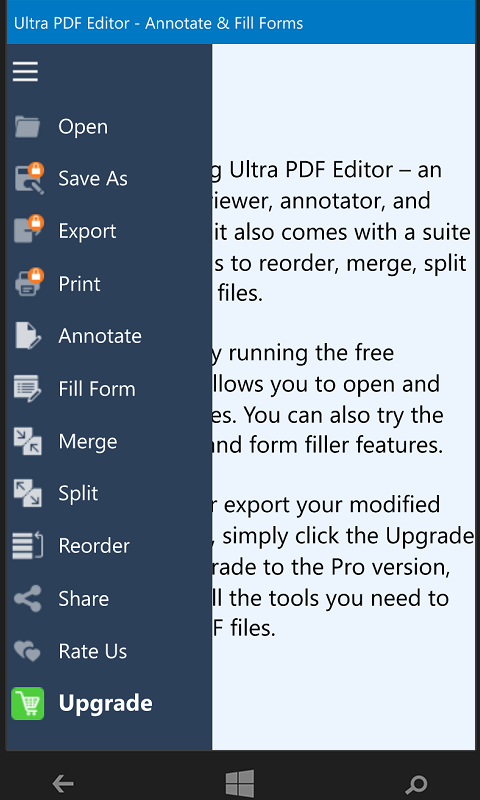Image resolution: width=480 pixels, height=800 pixels.
Task: Click the Merge arrows icon
Action: pyautogui.click(x=28, y=441)
